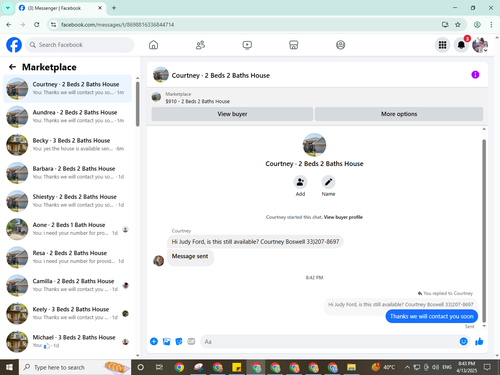500x375 pixels.
Task: Send a thumbs-up like
Action: 479,341
